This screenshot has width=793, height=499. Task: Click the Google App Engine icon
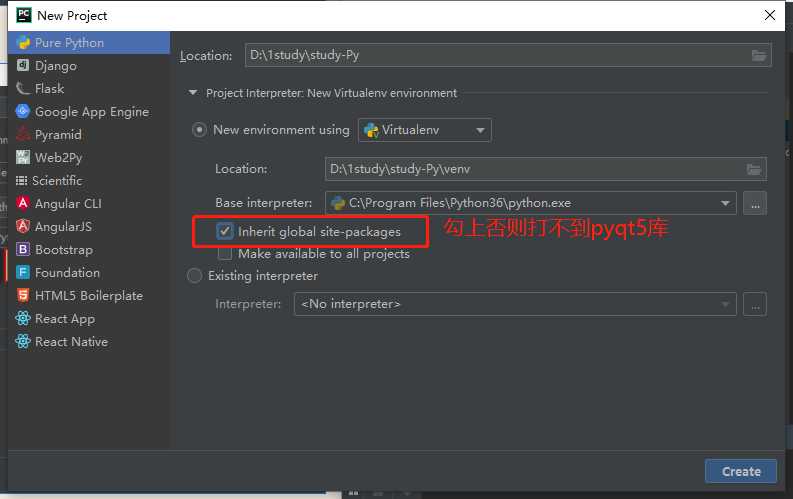(23, 111)
